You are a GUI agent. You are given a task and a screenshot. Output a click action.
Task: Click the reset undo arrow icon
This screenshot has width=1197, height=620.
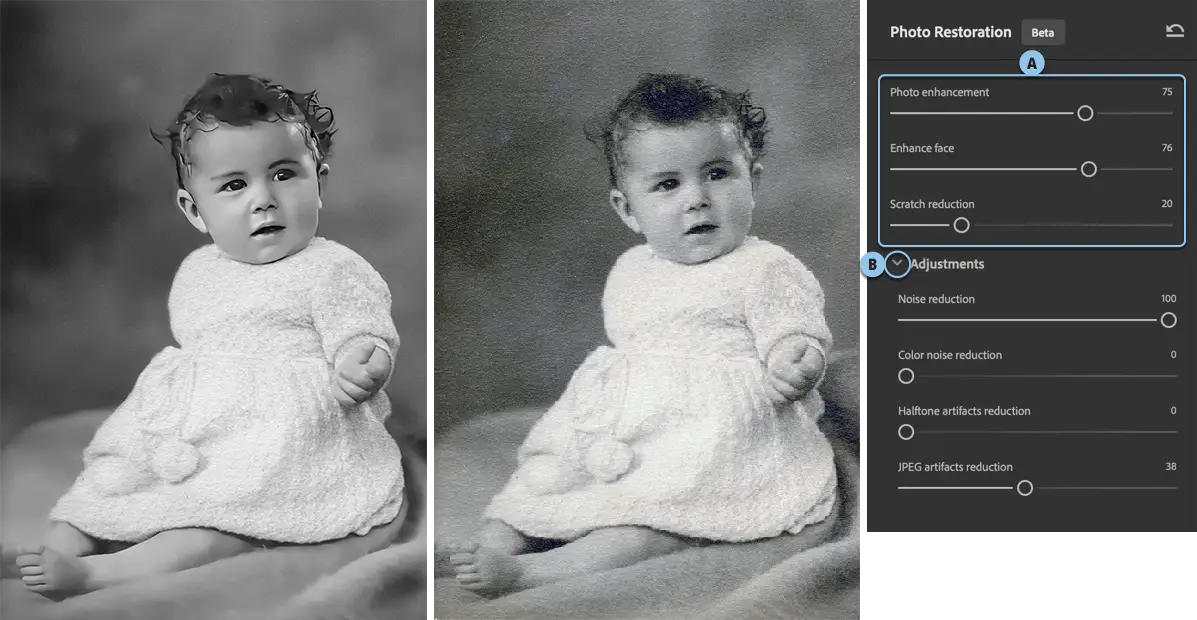pyautogui.click(x=1174, y=31)
